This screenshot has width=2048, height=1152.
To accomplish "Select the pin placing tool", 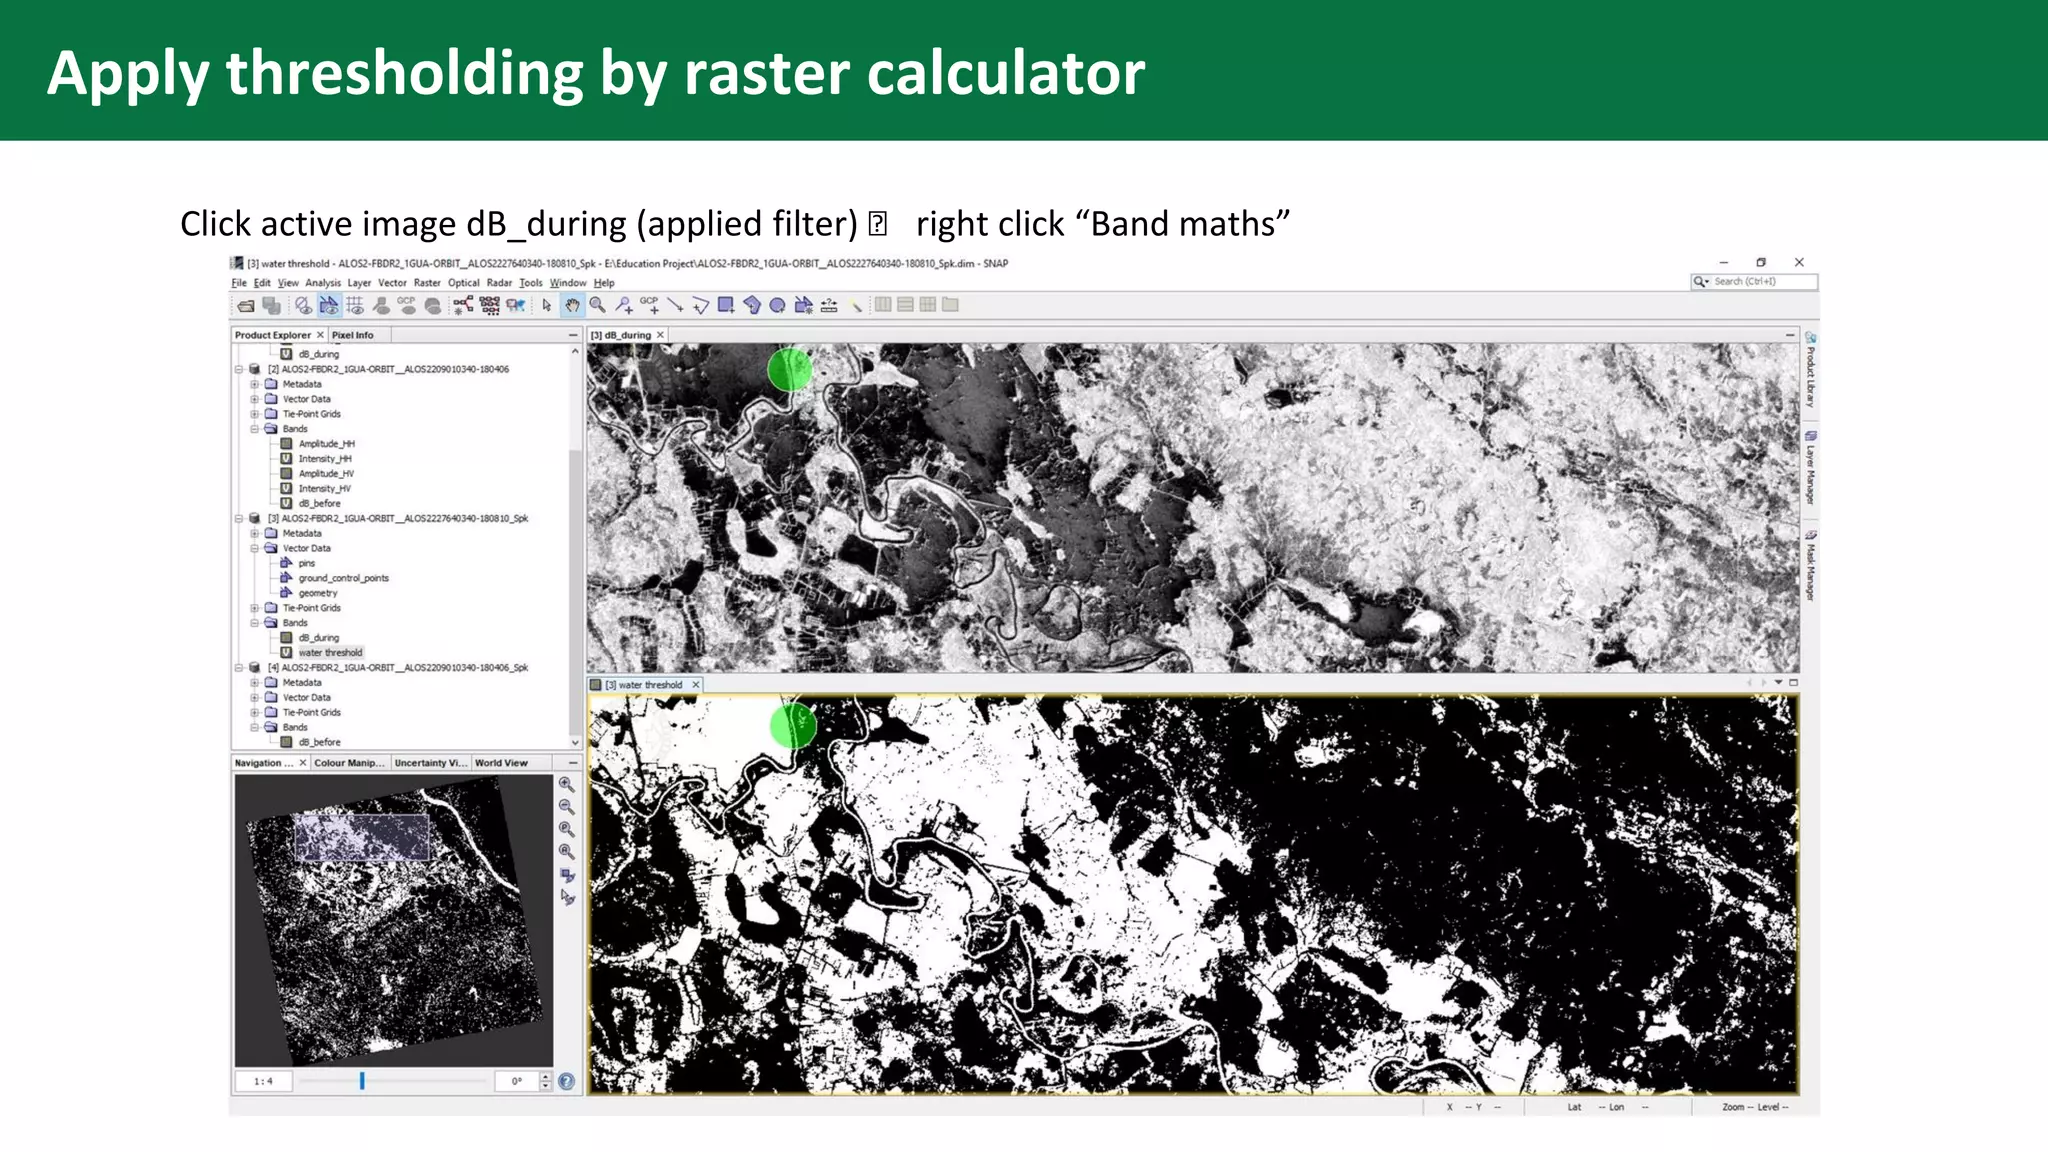I will tap(624, 306).
